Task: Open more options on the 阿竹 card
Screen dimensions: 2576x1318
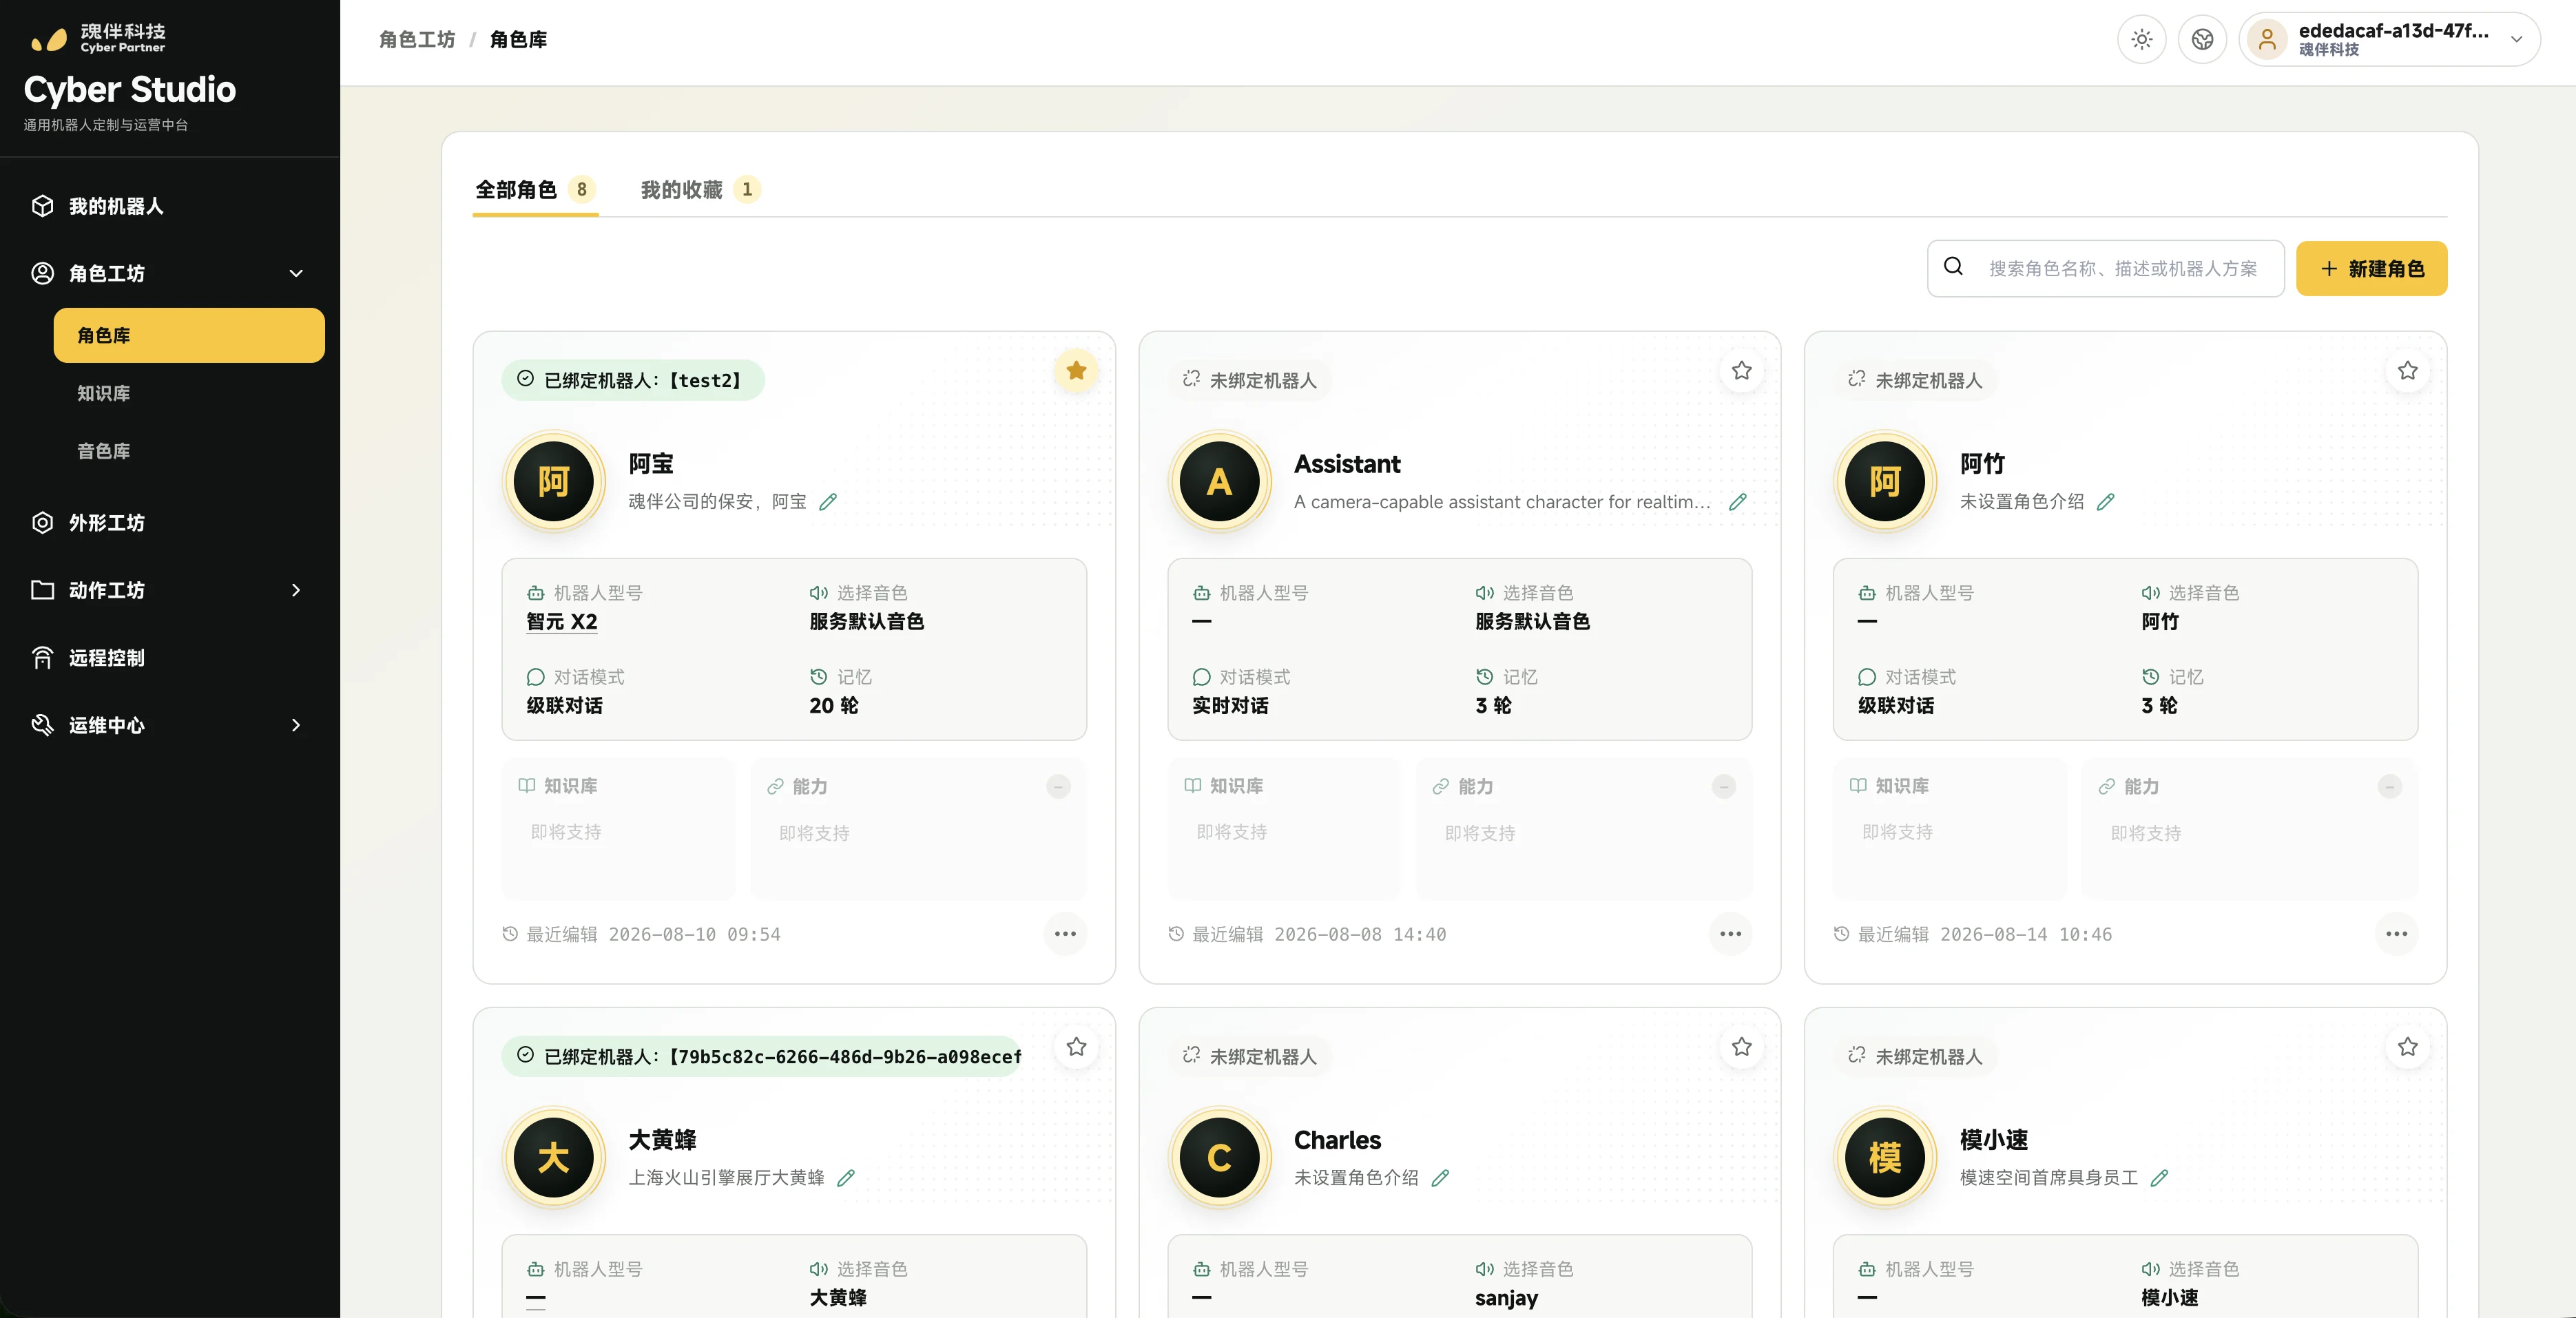Action: 2397,934
